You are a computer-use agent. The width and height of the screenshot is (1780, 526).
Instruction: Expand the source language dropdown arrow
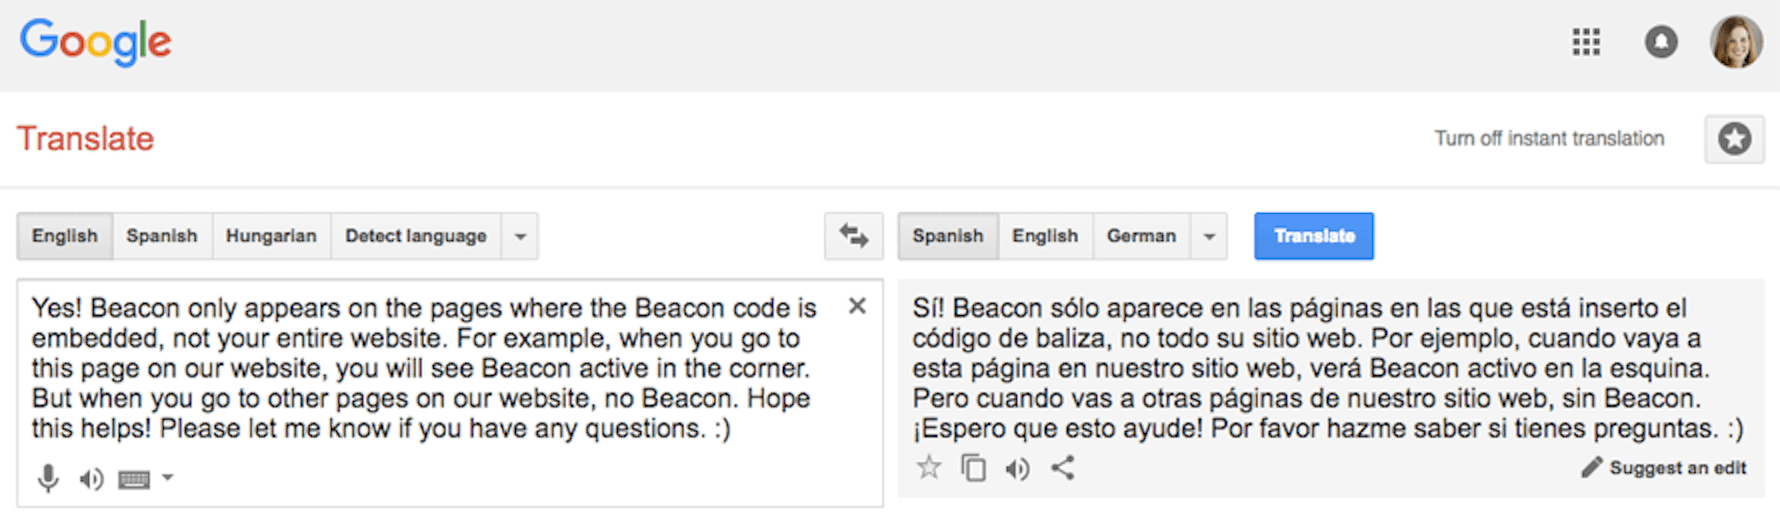(x=520, y=237)
